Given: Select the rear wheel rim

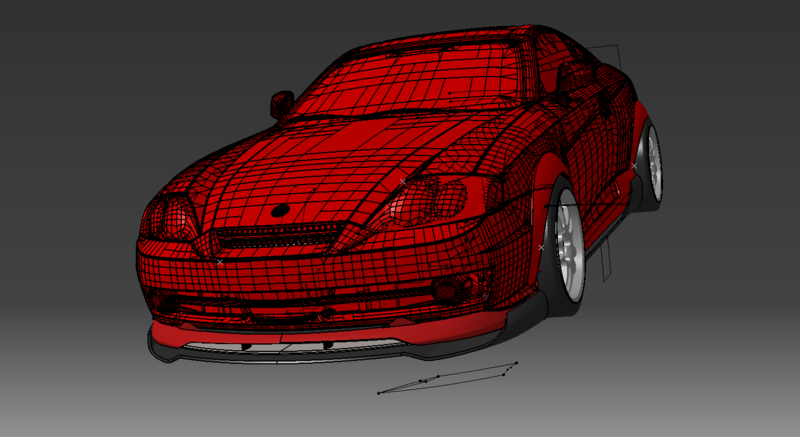Looking at the screenshot, I should point(654,163).
